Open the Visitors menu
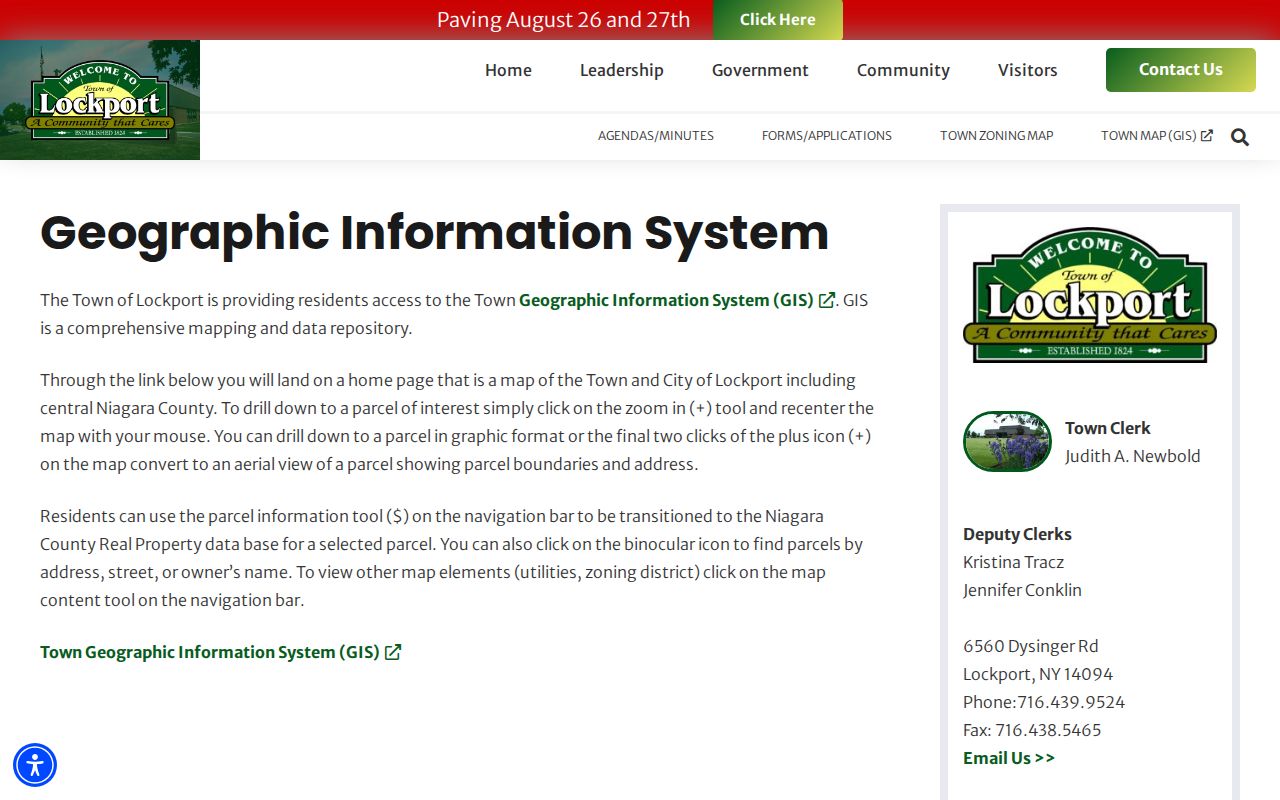Viewport: 1280px width, 800px height. pos(1028,70)
